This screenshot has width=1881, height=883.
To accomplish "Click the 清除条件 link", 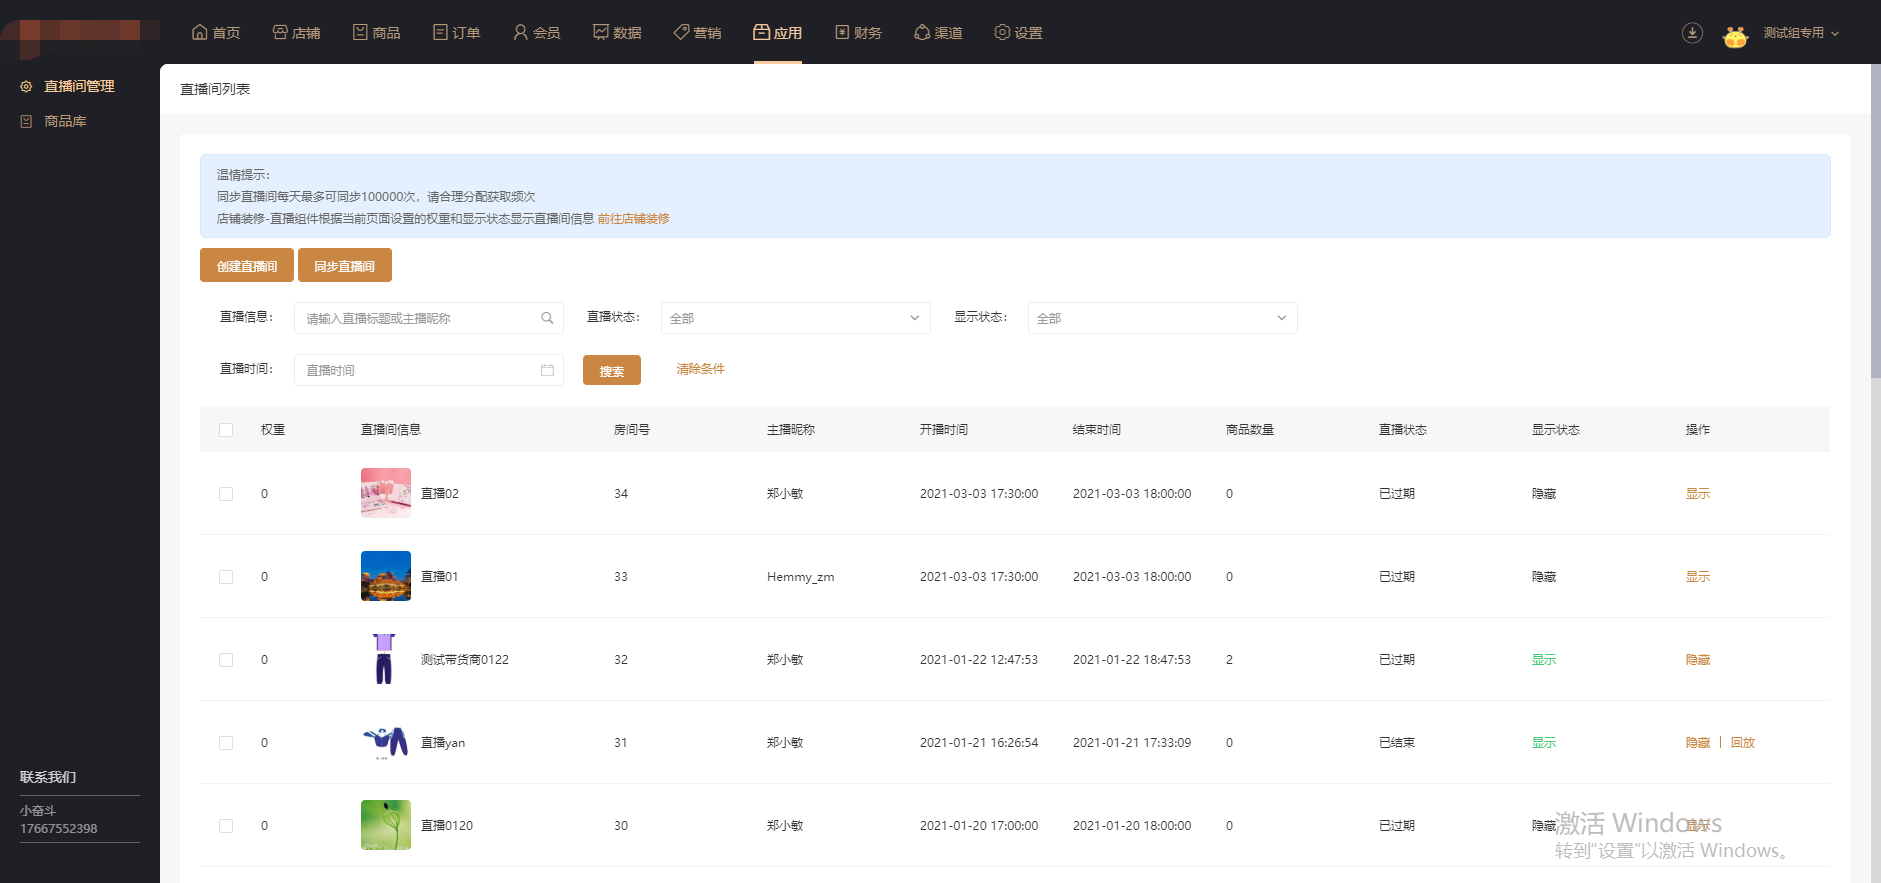I will (700, 369).
